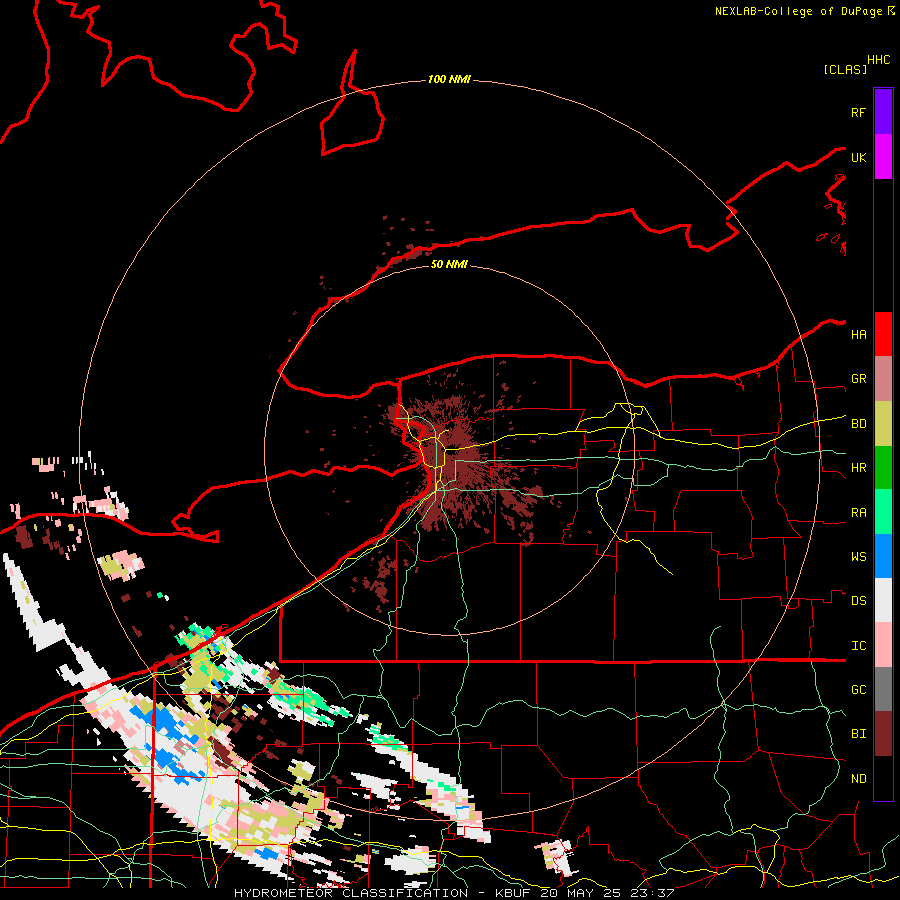The image size is (900, 900).
Task: Click the 50 NMI range ring label
Action: tap(449, 264)
